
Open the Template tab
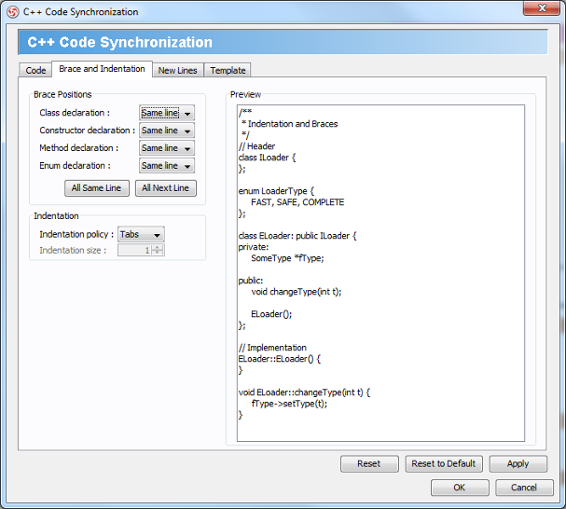(228, 70)
